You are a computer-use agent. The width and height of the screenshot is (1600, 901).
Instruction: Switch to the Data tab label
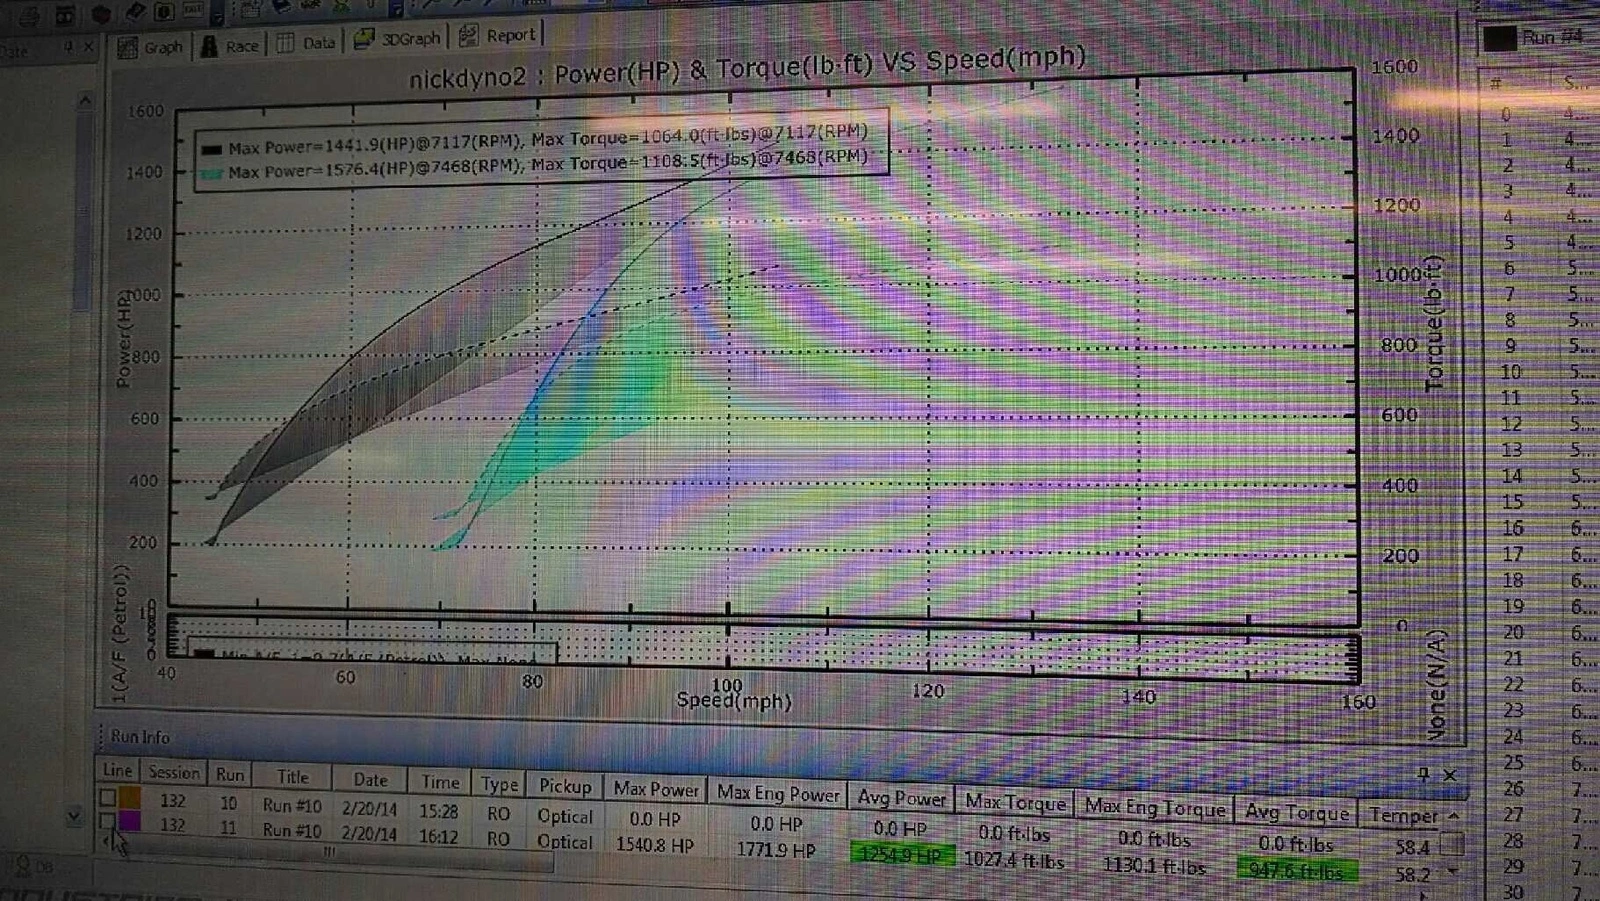[319, 43]
